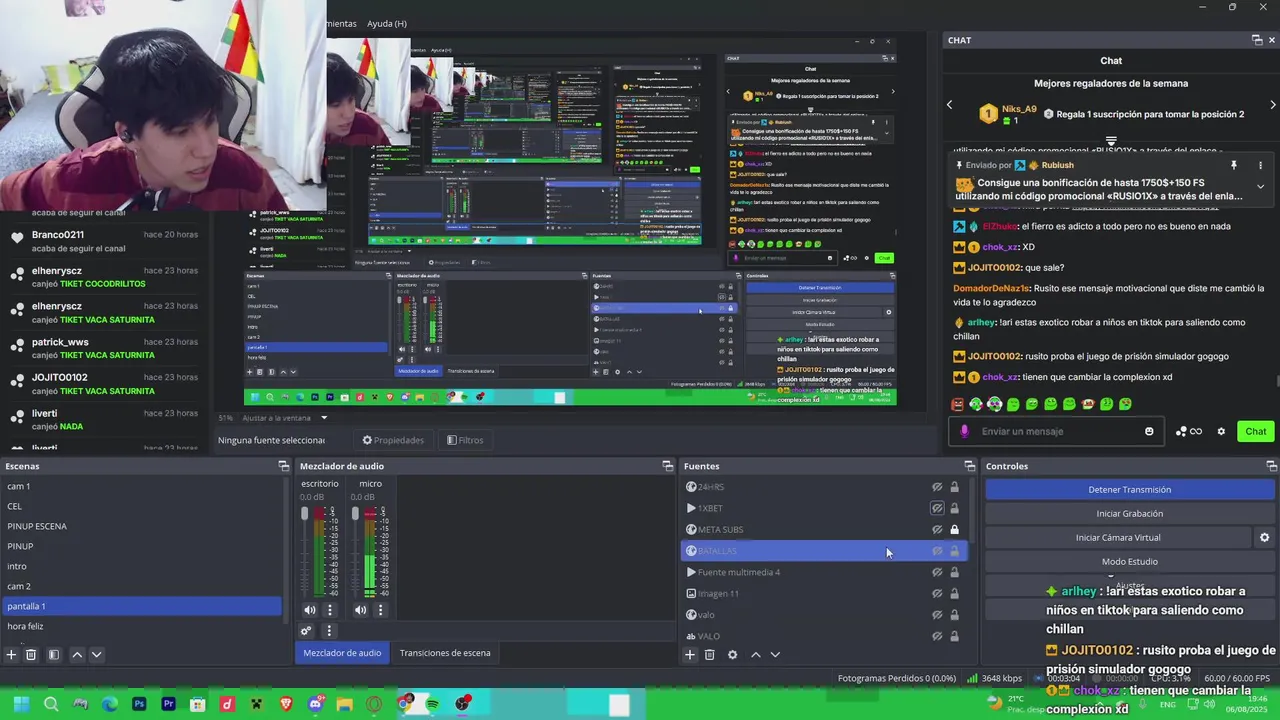Move selected source up in Fuentes

pyautogui.click(x=755, y=655)
